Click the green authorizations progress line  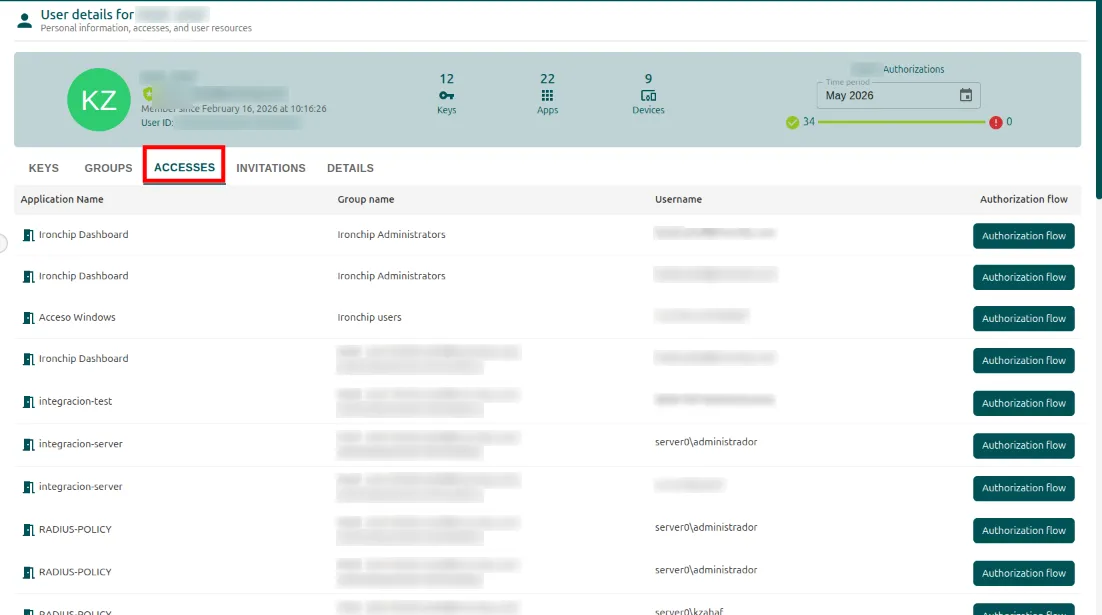[901, 122]
